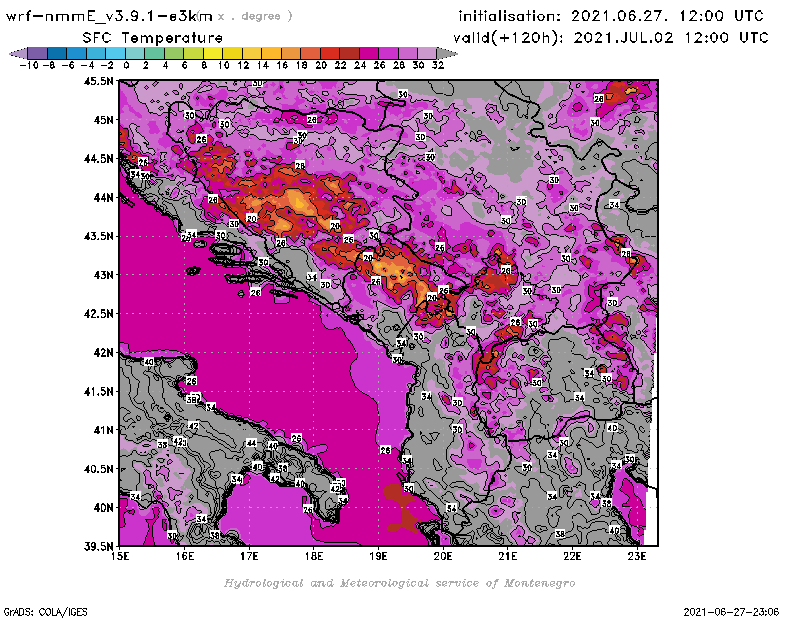Click the '17E' longitude label
The image size is (800, 618).
[249, 556]
